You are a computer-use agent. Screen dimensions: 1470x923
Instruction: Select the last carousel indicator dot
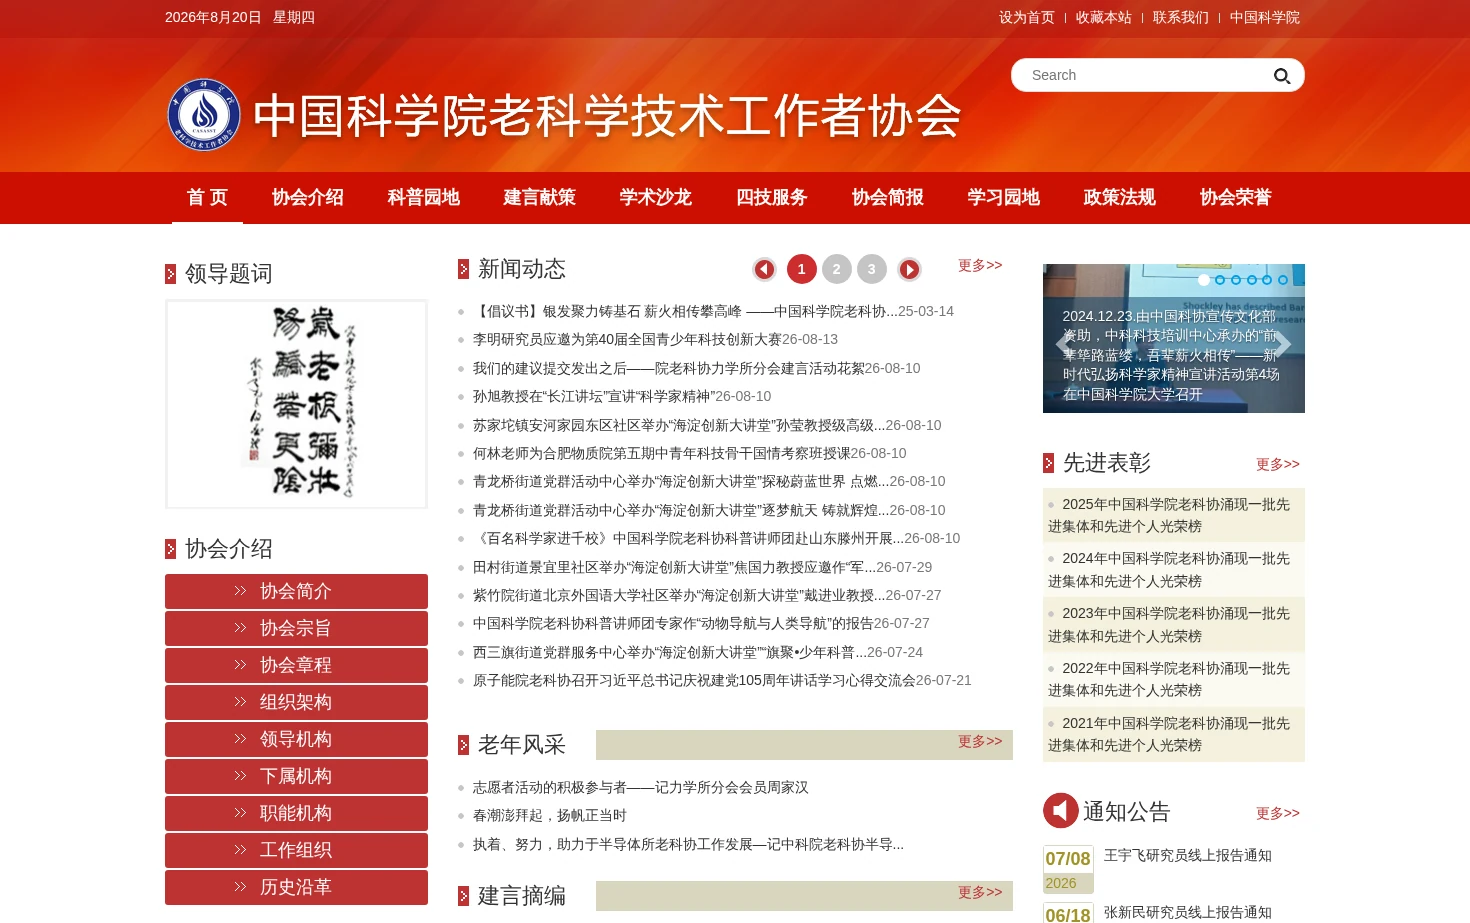click(x=1283, y=280)
